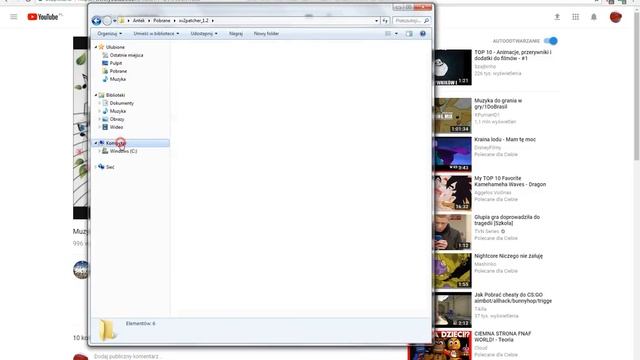The width and height of the screenshot is (640, 360).
Task: Refresh the folder with the refresh icon
Action: point(385,20)
